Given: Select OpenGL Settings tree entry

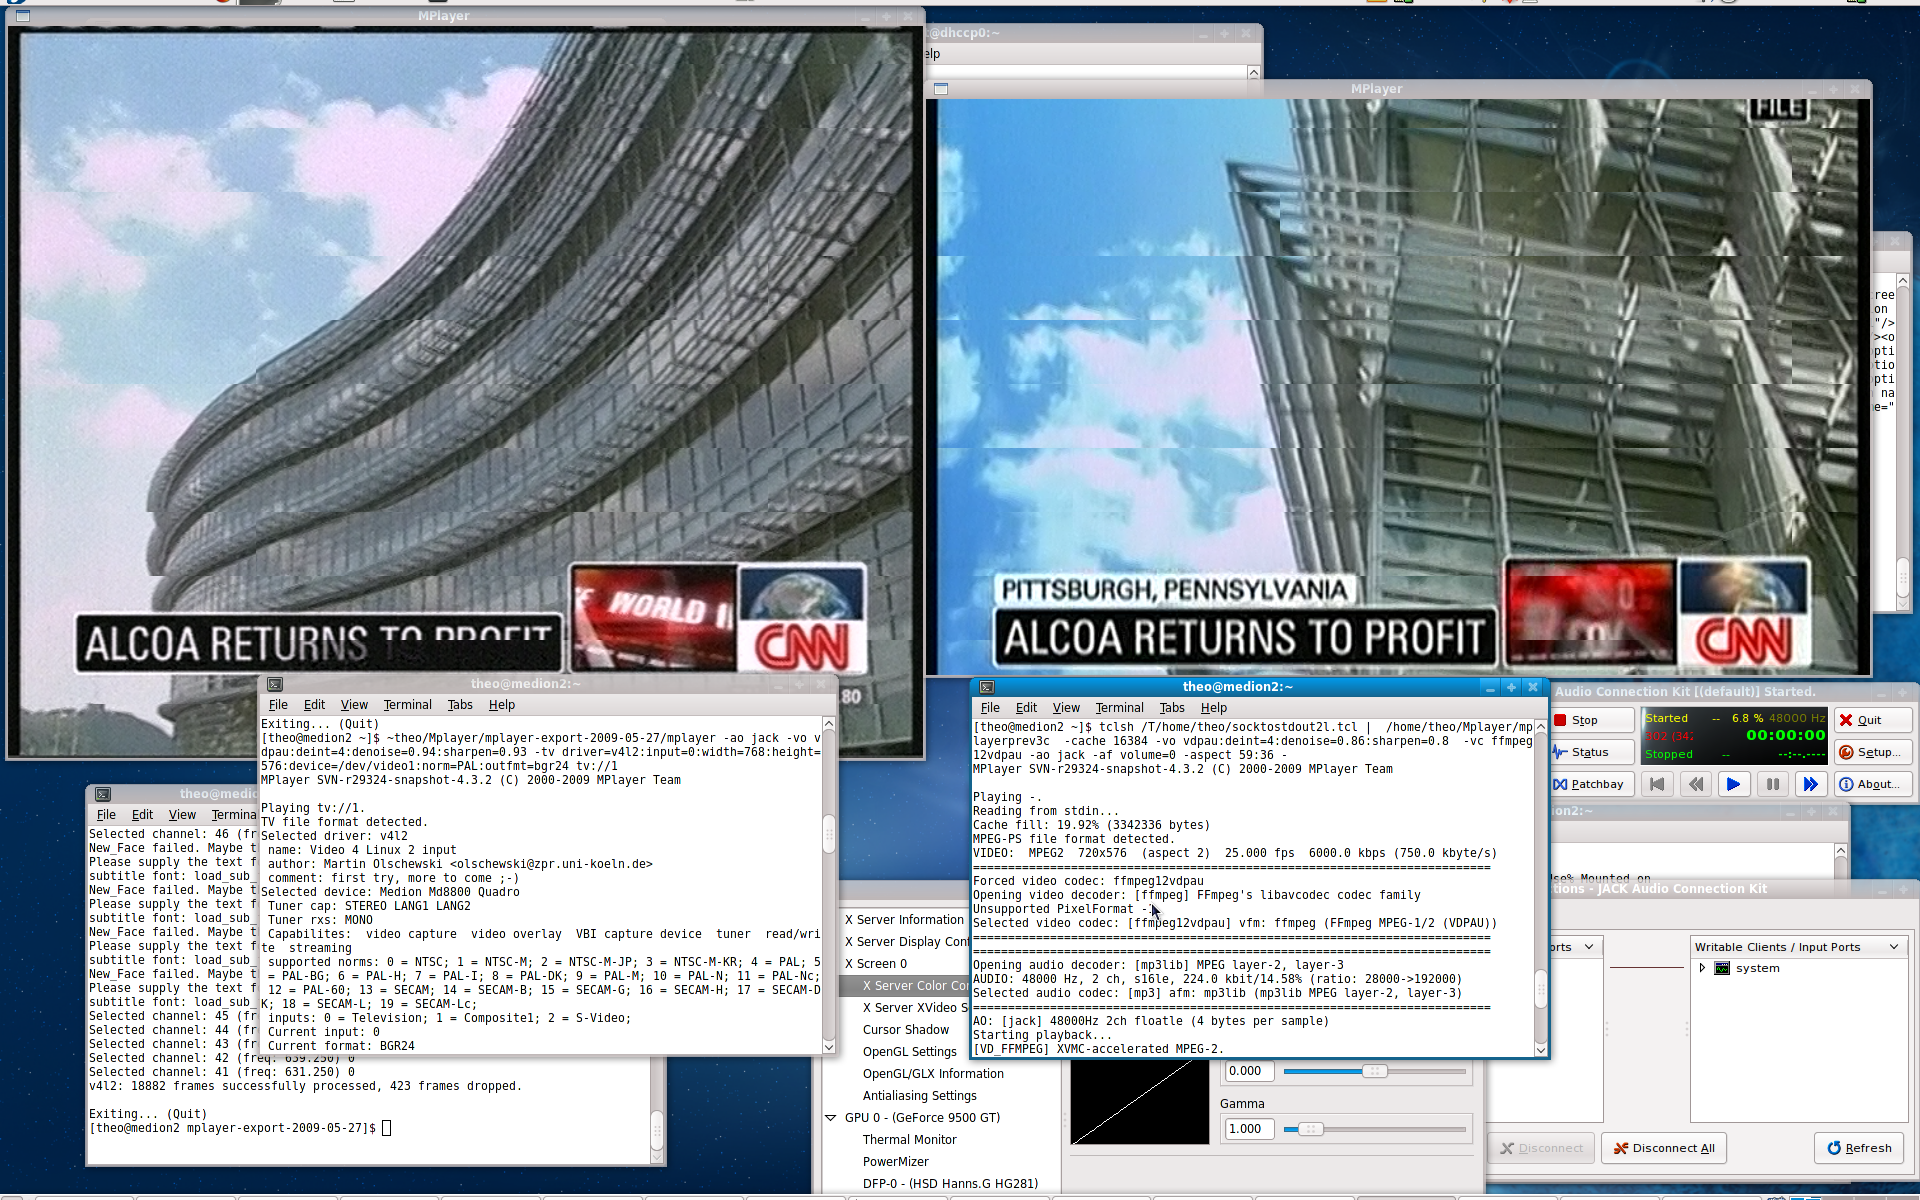Looking at the screenshot, I should pos(910,1052).
